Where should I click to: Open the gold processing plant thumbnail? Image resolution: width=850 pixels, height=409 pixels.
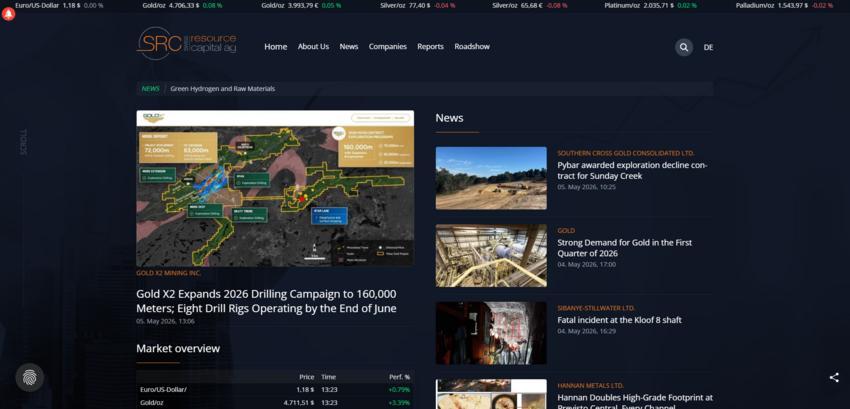pos(491,255)
